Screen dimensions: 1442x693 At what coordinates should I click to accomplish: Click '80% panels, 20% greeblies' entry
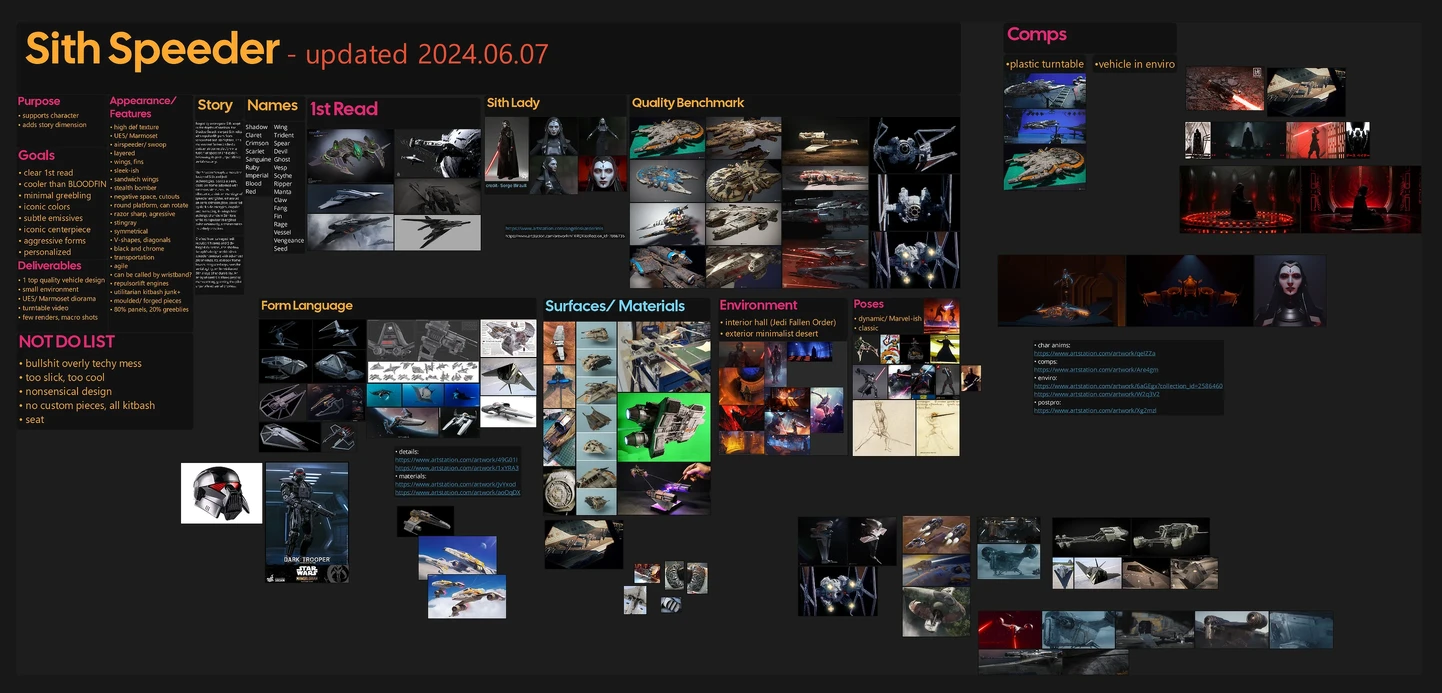coord(150,309)
